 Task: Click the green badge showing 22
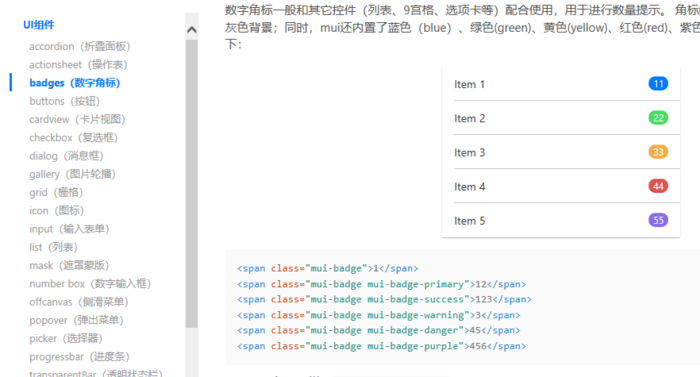pyautogui.click(x=658, y=118)
